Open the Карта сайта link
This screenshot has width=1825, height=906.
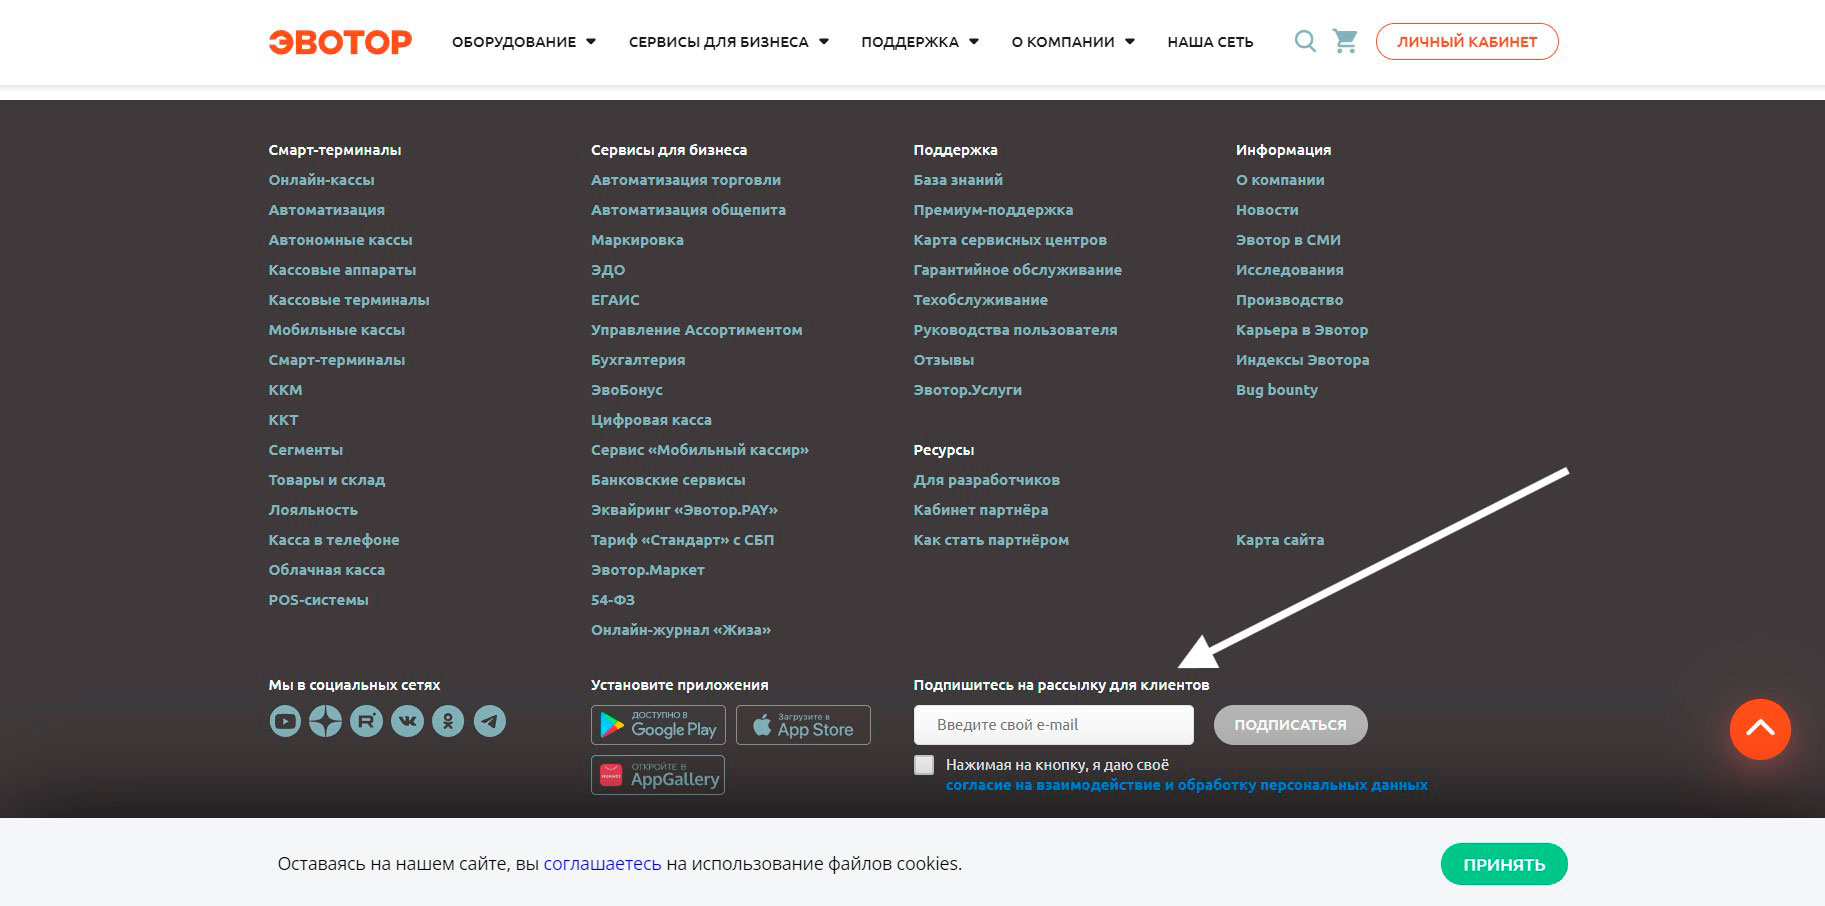click(x=1280, y=540)
